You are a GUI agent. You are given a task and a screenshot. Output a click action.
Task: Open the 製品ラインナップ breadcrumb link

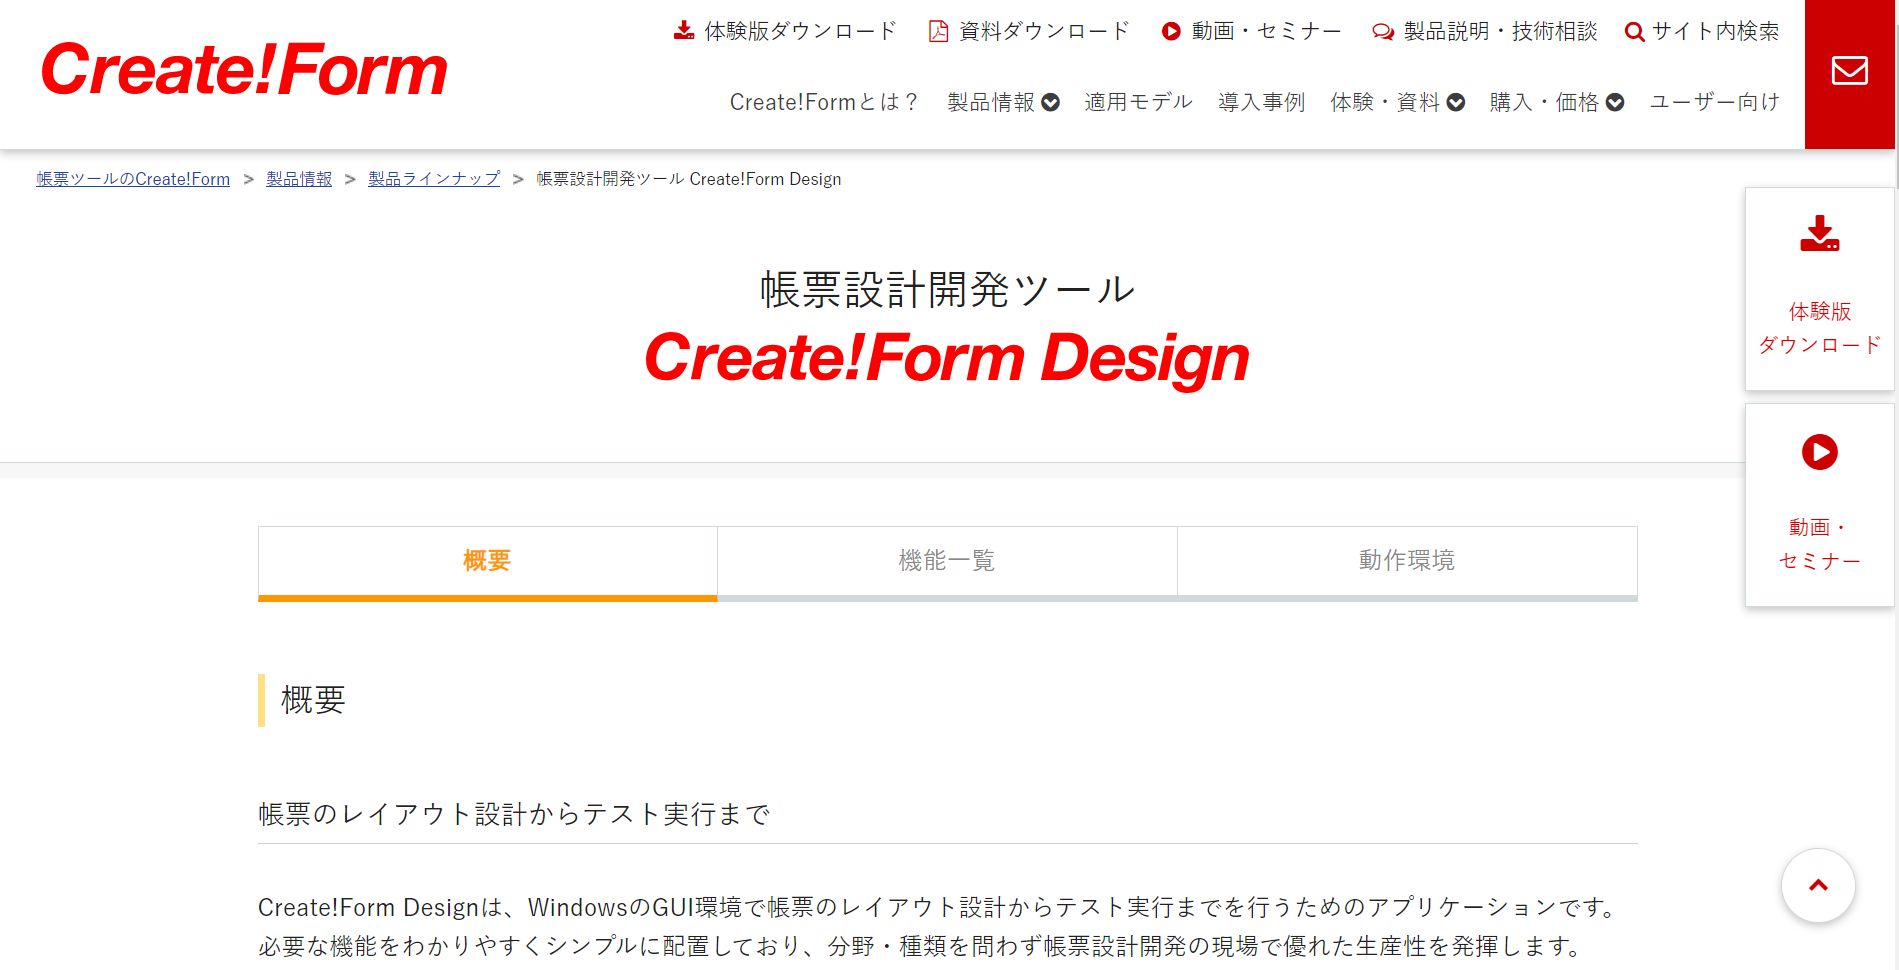[433, 178]
